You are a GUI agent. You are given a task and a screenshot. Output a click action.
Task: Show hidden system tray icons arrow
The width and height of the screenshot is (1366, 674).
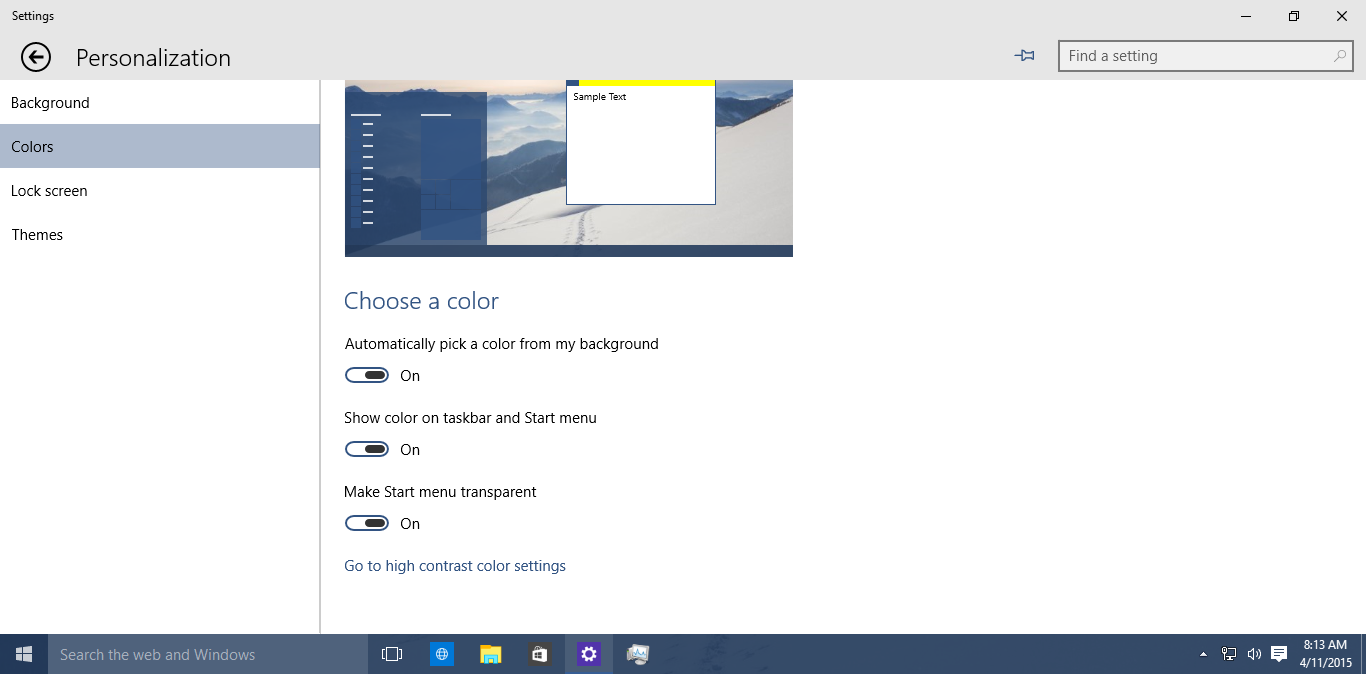click(1203, 654)
